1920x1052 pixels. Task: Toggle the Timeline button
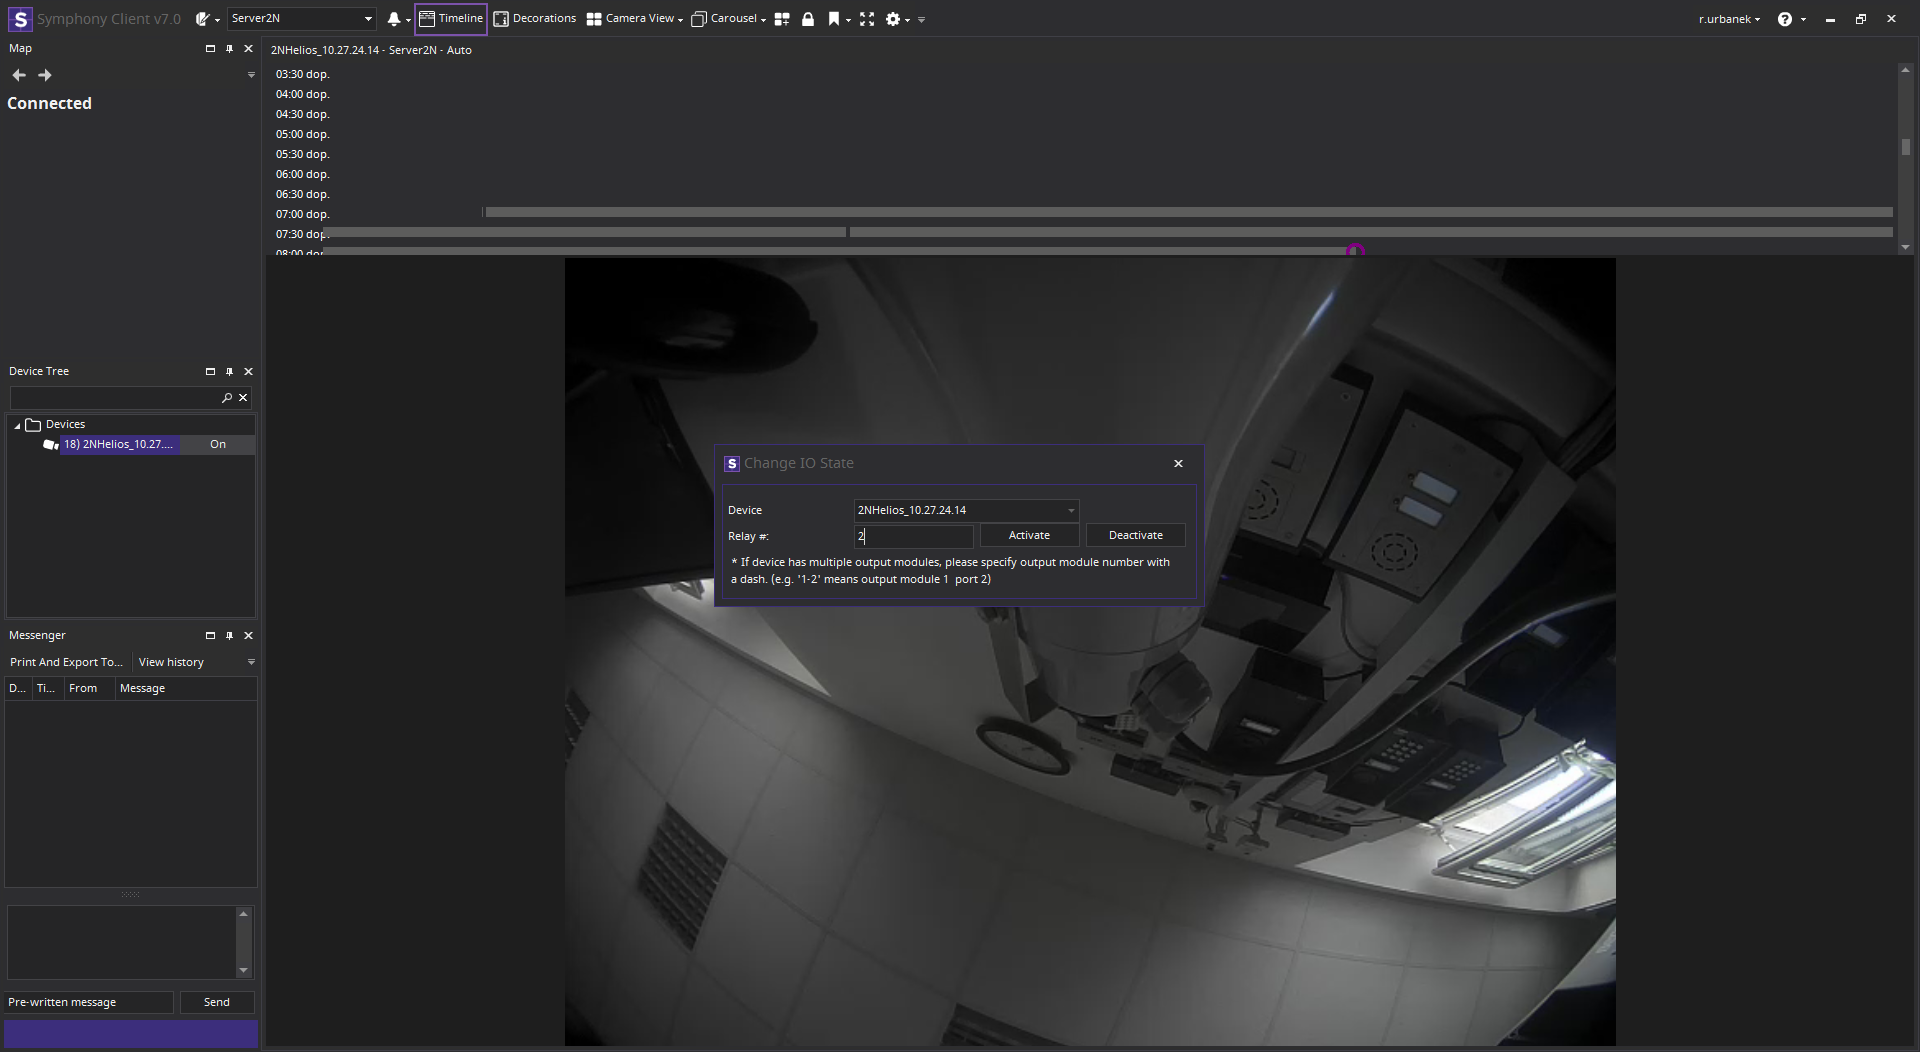point(451,19)
